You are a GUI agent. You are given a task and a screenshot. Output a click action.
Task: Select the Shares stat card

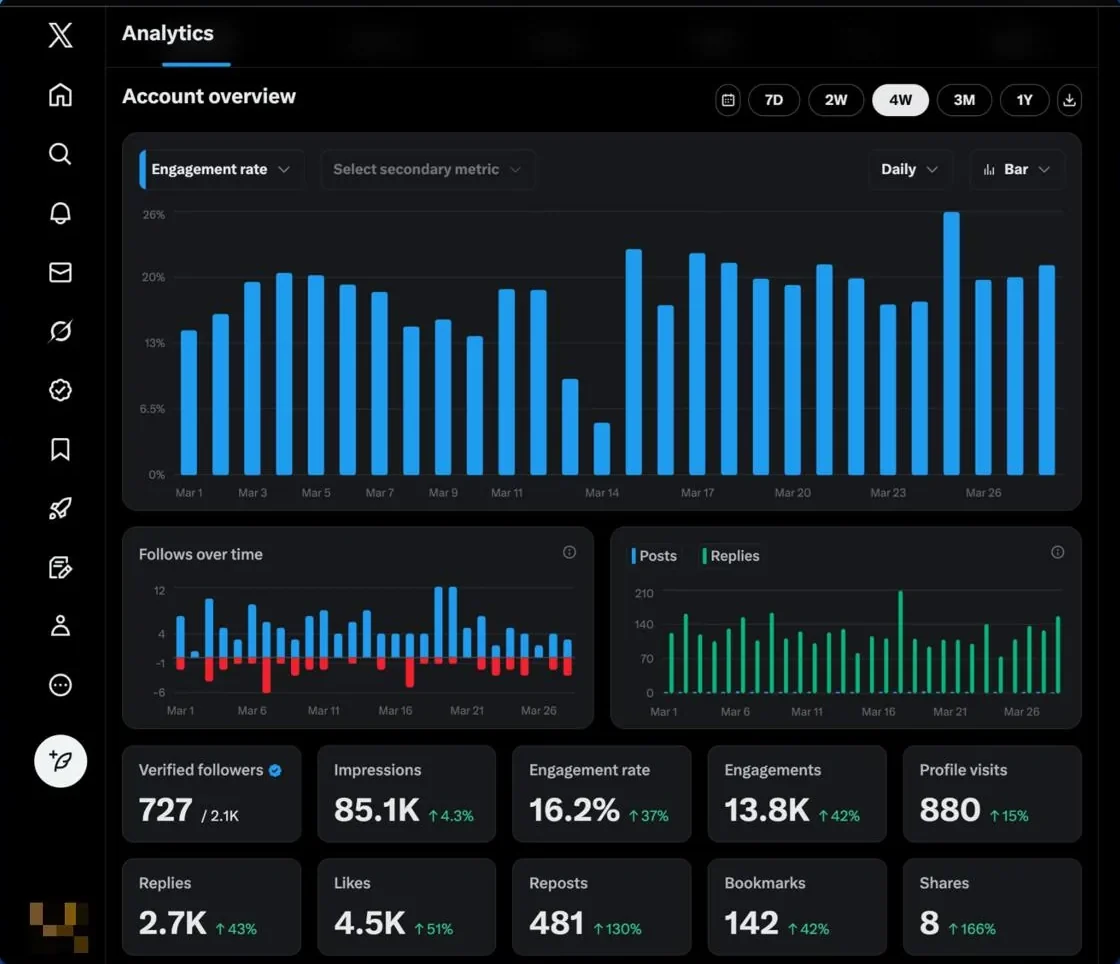click(x=992, y=906)
